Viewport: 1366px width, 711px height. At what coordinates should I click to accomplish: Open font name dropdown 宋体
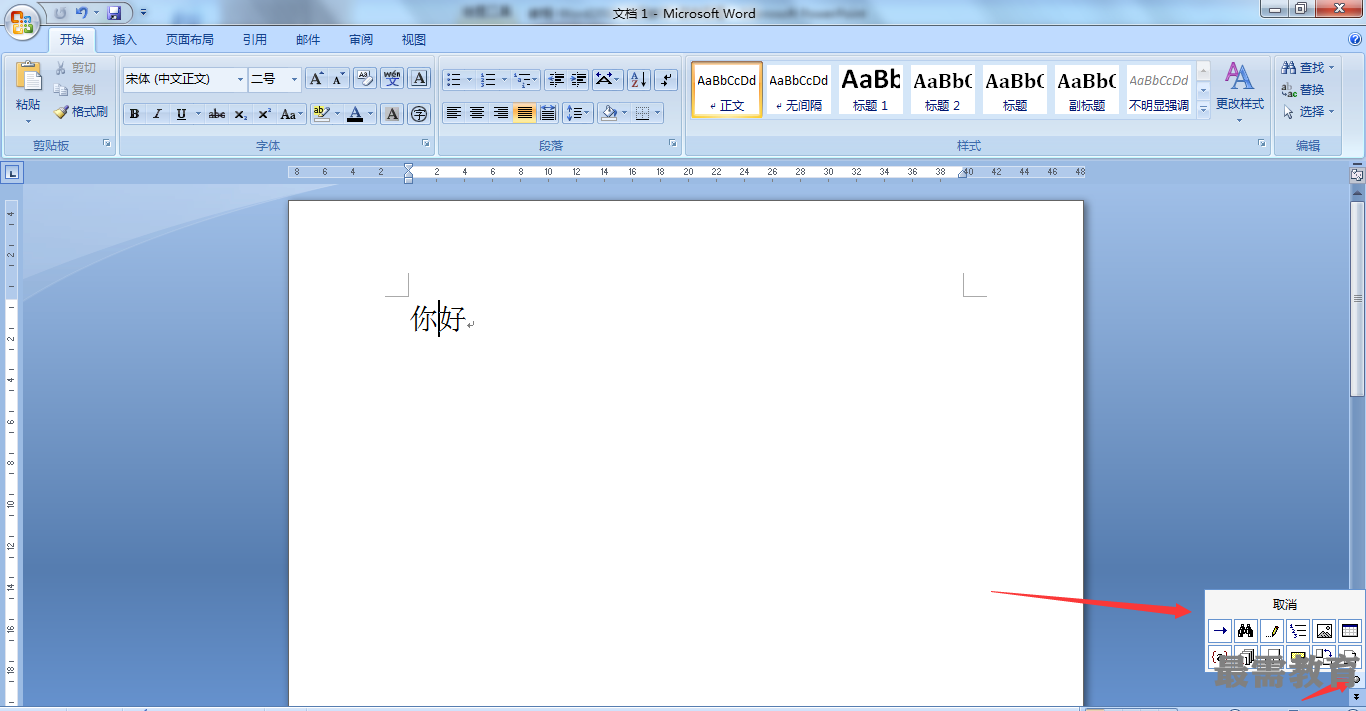(x=240, y=79)
